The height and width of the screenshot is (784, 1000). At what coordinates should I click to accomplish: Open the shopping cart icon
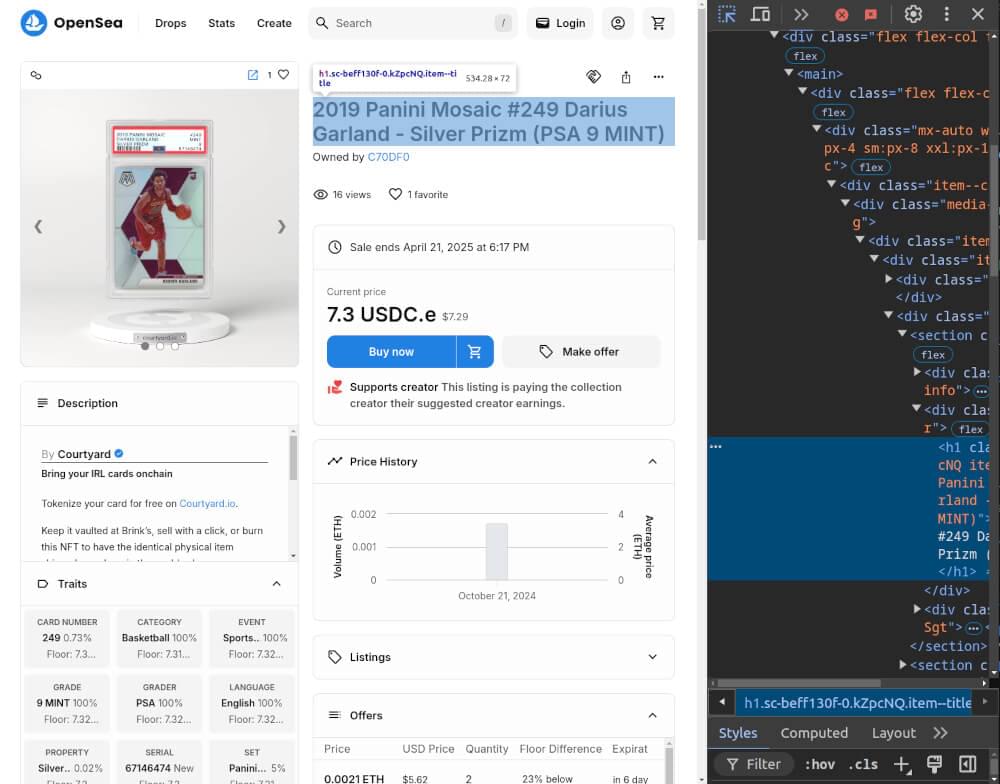point(658,22)
